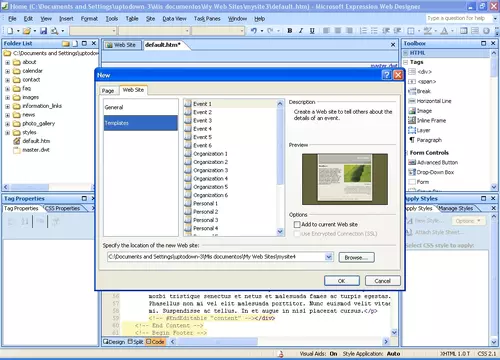
Task: Expand the calendar folder
Action: [x=7, y=71]
